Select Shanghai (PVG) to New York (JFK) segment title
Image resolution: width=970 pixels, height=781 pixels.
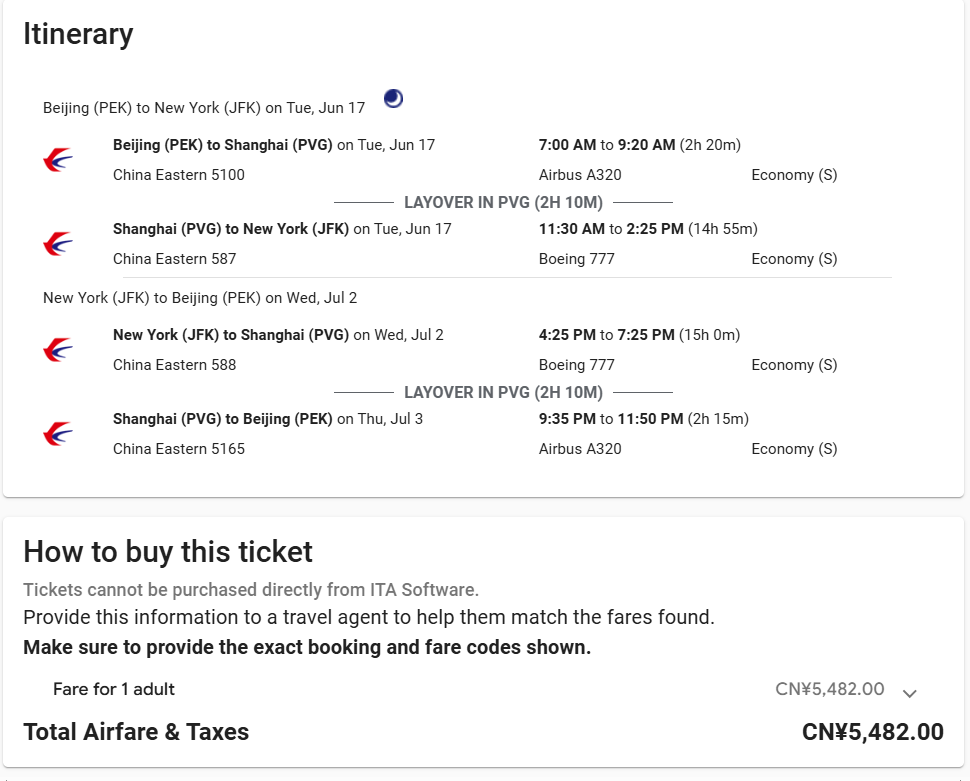(x=231, y=229)
